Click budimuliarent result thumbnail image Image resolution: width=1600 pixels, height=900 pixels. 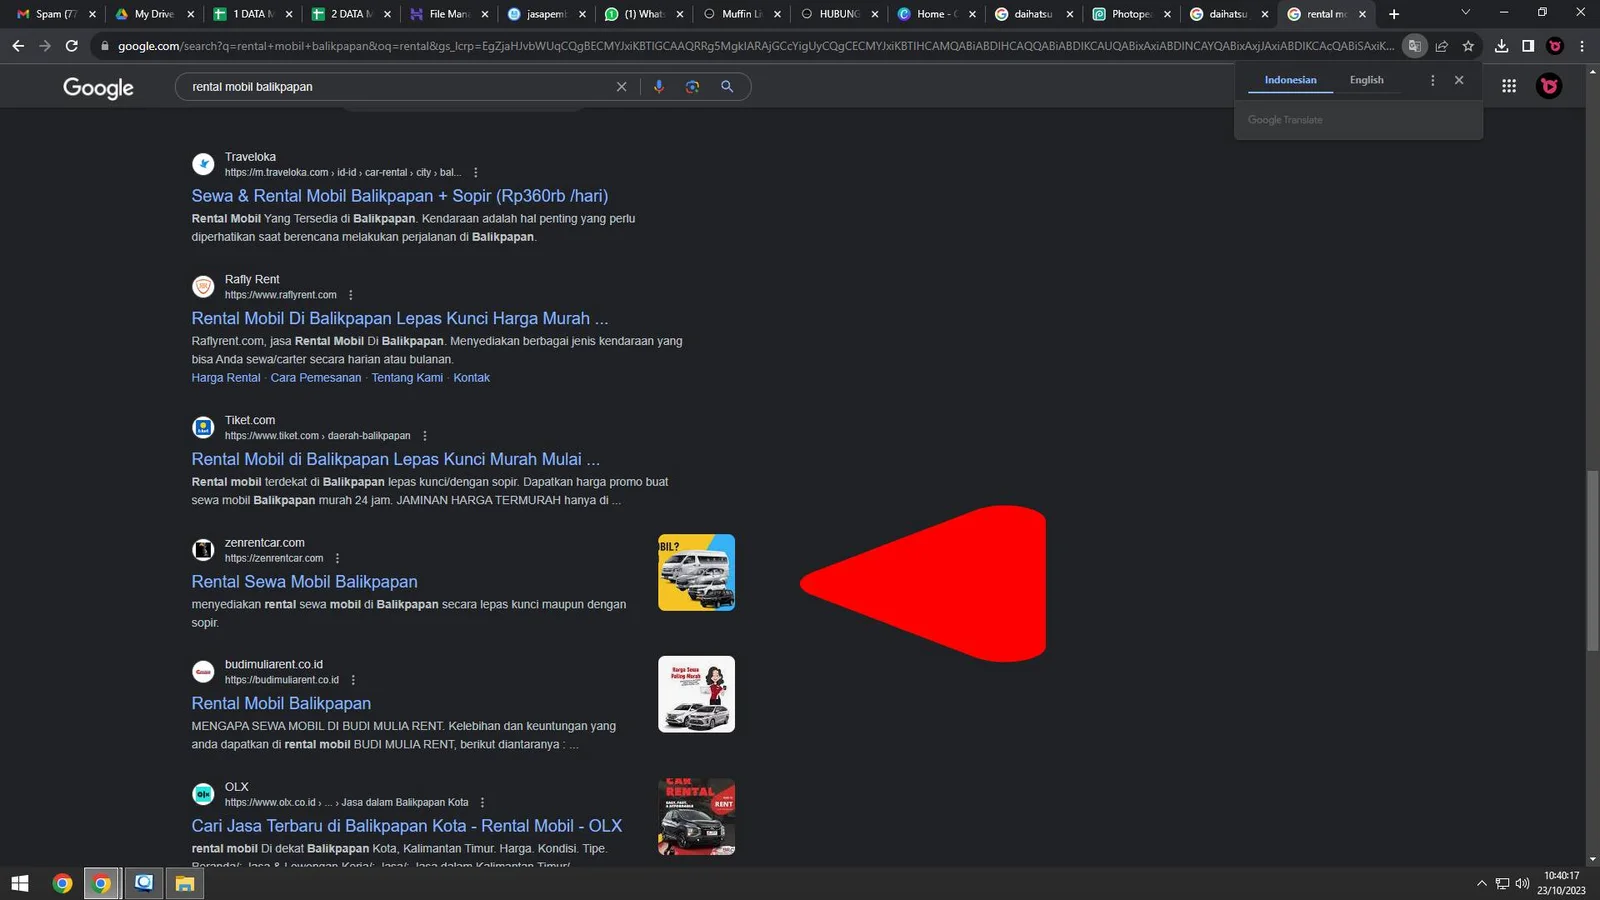[x=696, y=694]
